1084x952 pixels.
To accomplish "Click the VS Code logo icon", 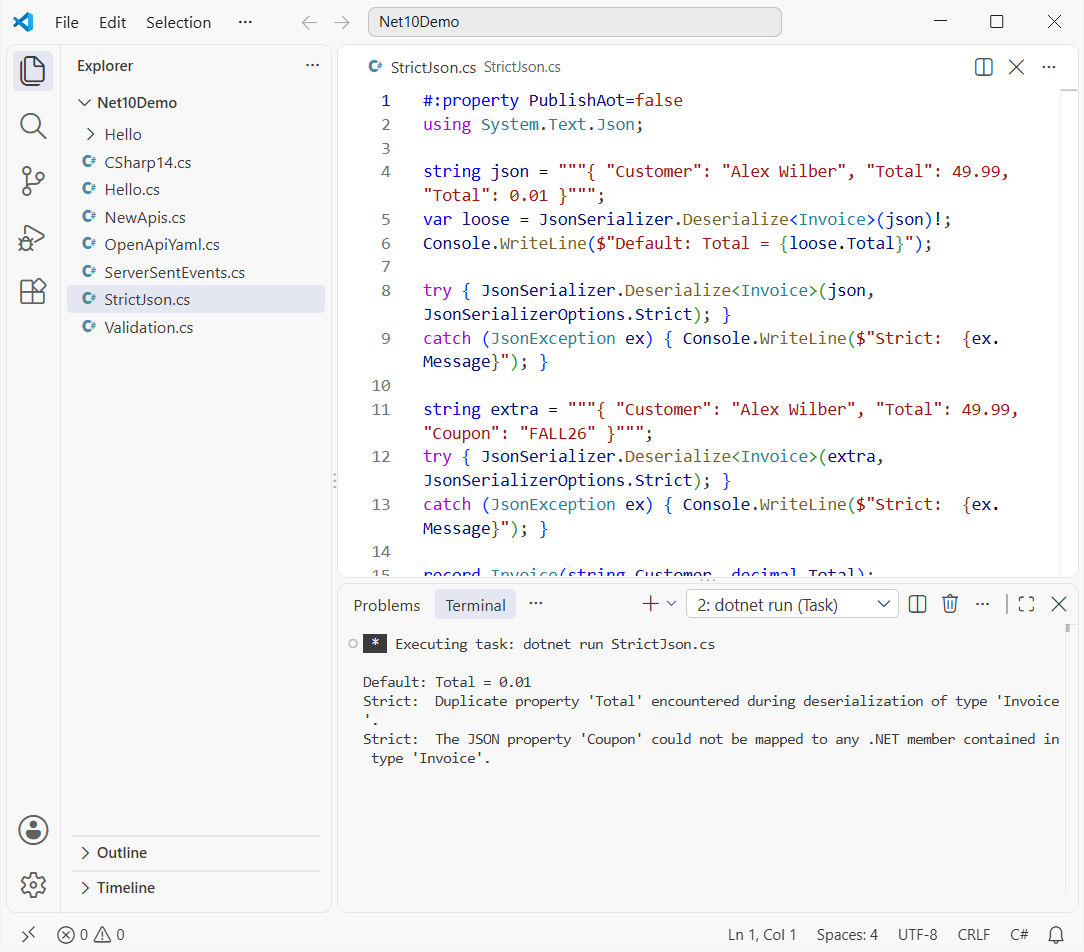I will coord(24,22).
